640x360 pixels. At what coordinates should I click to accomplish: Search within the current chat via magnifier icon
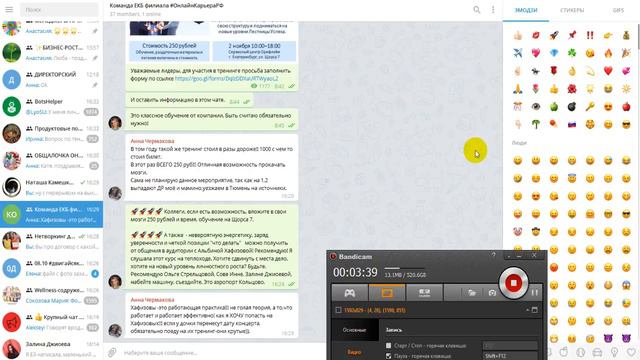pyautogui.click(x=476, y=9)
